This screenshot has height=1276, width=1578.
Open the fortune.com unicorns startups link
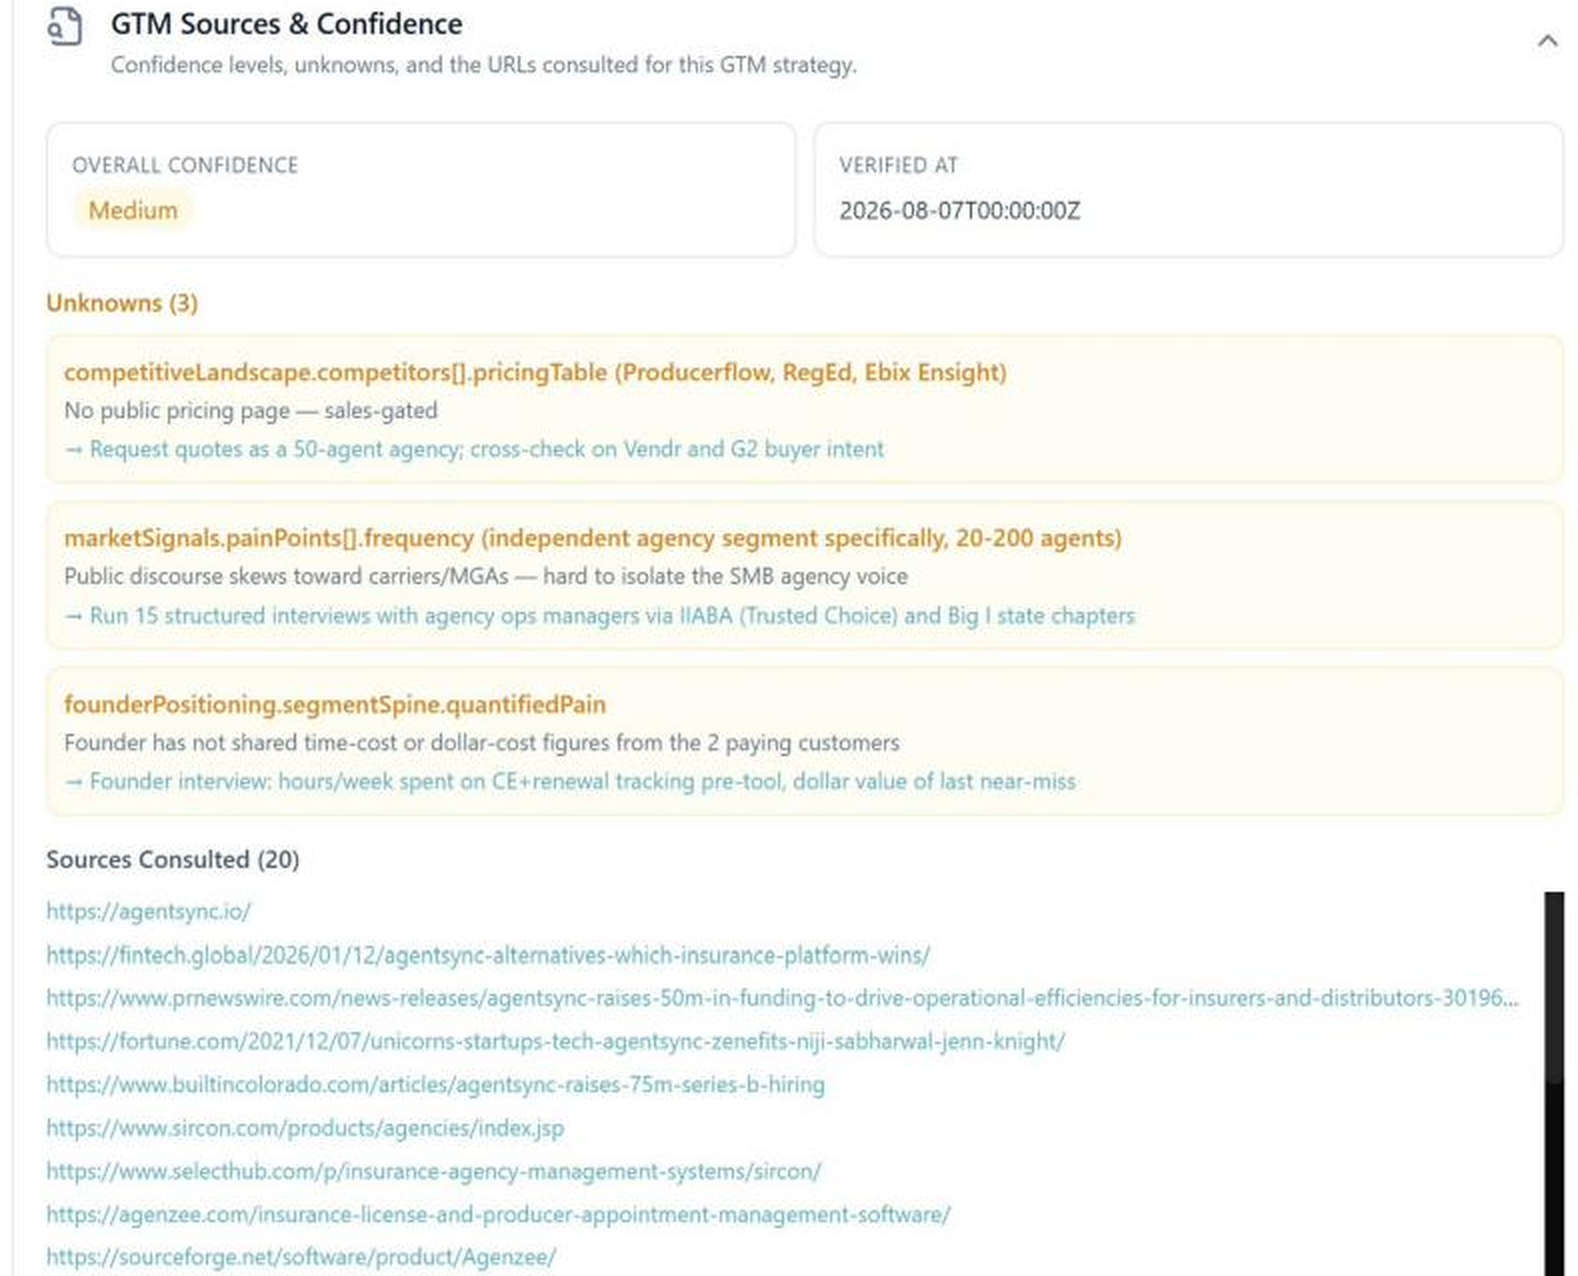coord(555,1041)
